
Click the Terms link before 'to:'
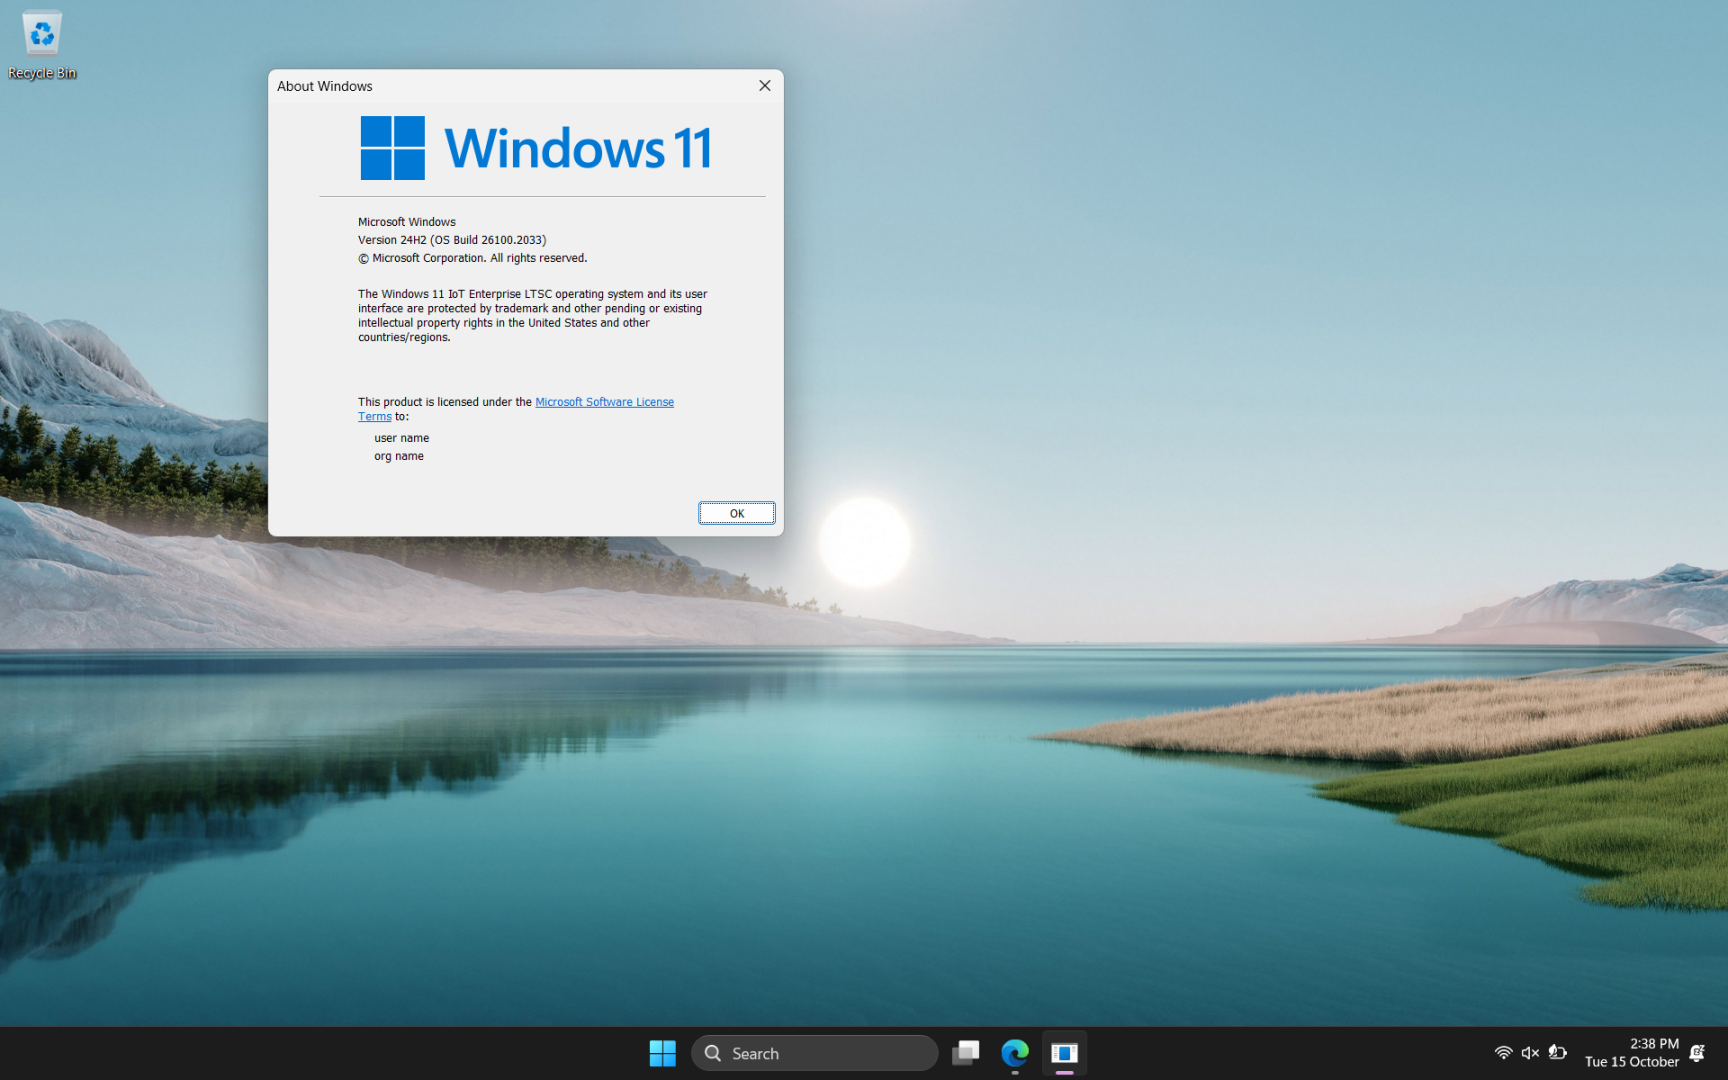click(375, 417)
